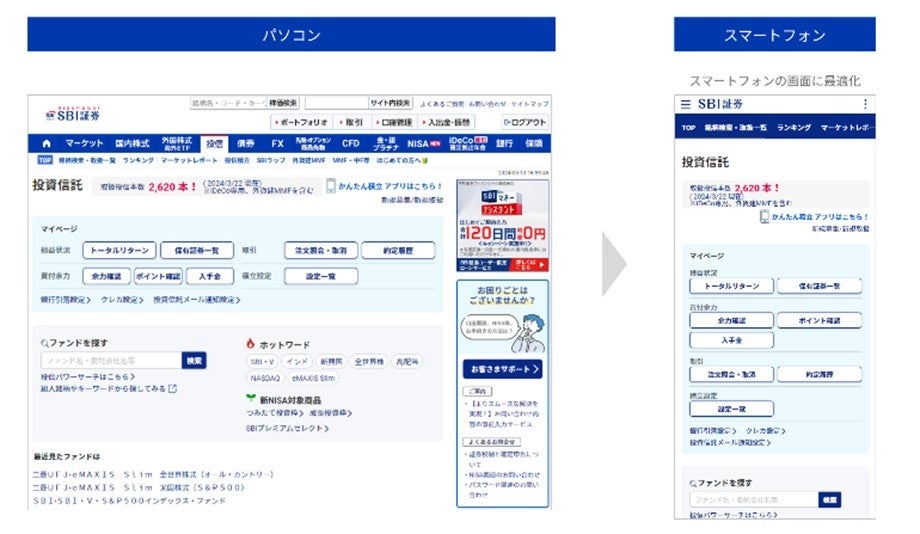Open the iDeCo tab in PC navigation

coord(468,143)
